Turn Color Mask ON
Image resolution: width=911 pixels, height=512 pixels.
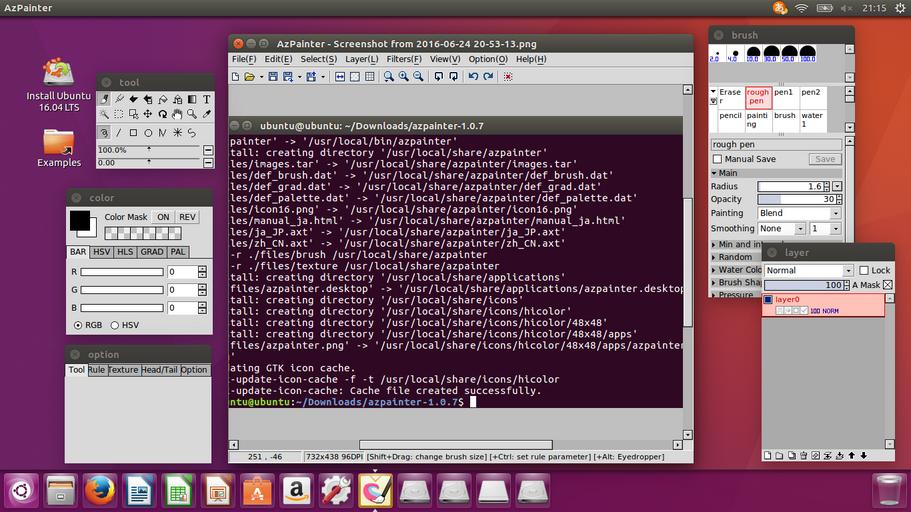[163, 217]
